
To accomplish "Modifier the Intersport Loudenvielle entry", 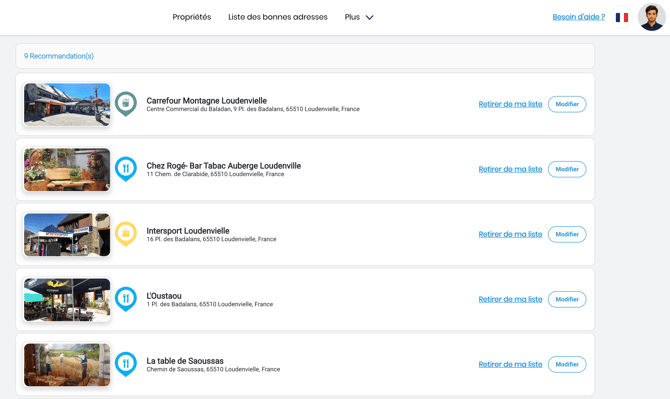I will [567, 234].
